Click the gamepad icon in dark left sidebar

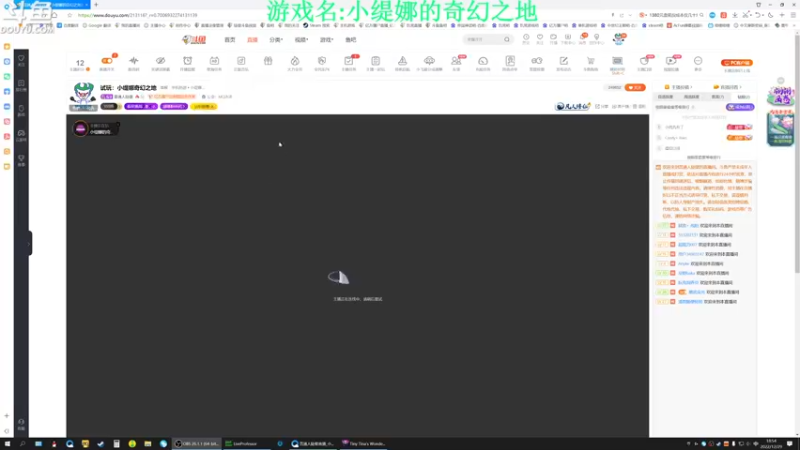click(x=21, y=133)
